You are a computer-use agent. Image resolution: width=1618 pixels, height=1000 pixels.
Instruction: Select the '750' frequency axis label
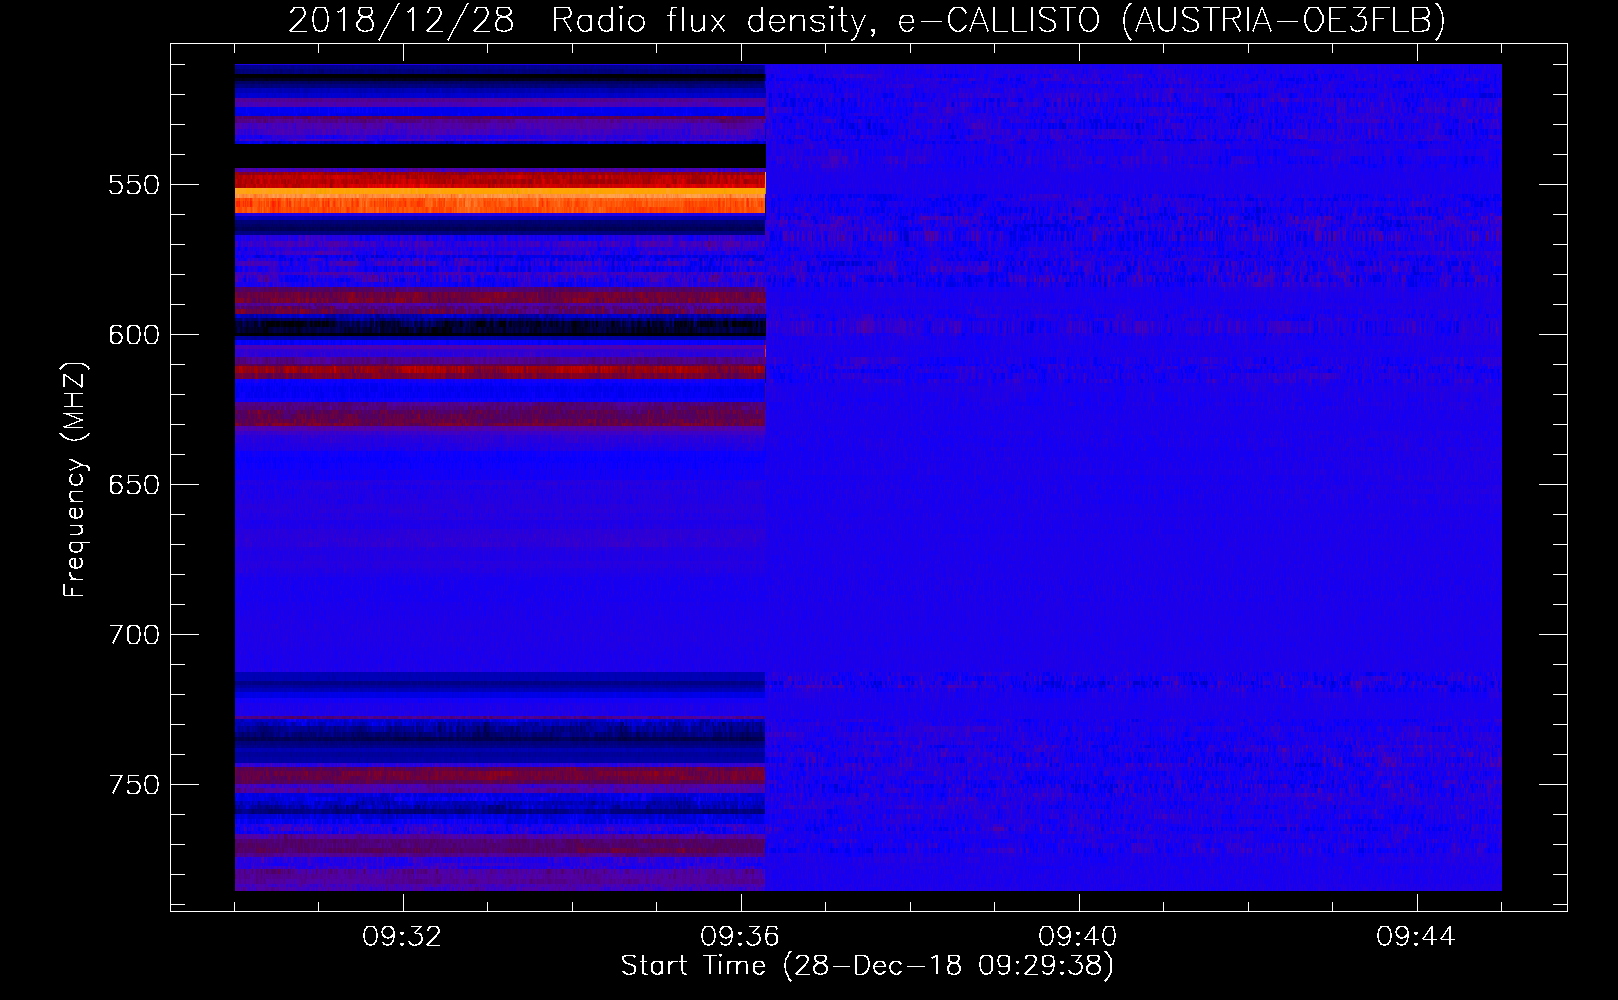coord(133,785)
